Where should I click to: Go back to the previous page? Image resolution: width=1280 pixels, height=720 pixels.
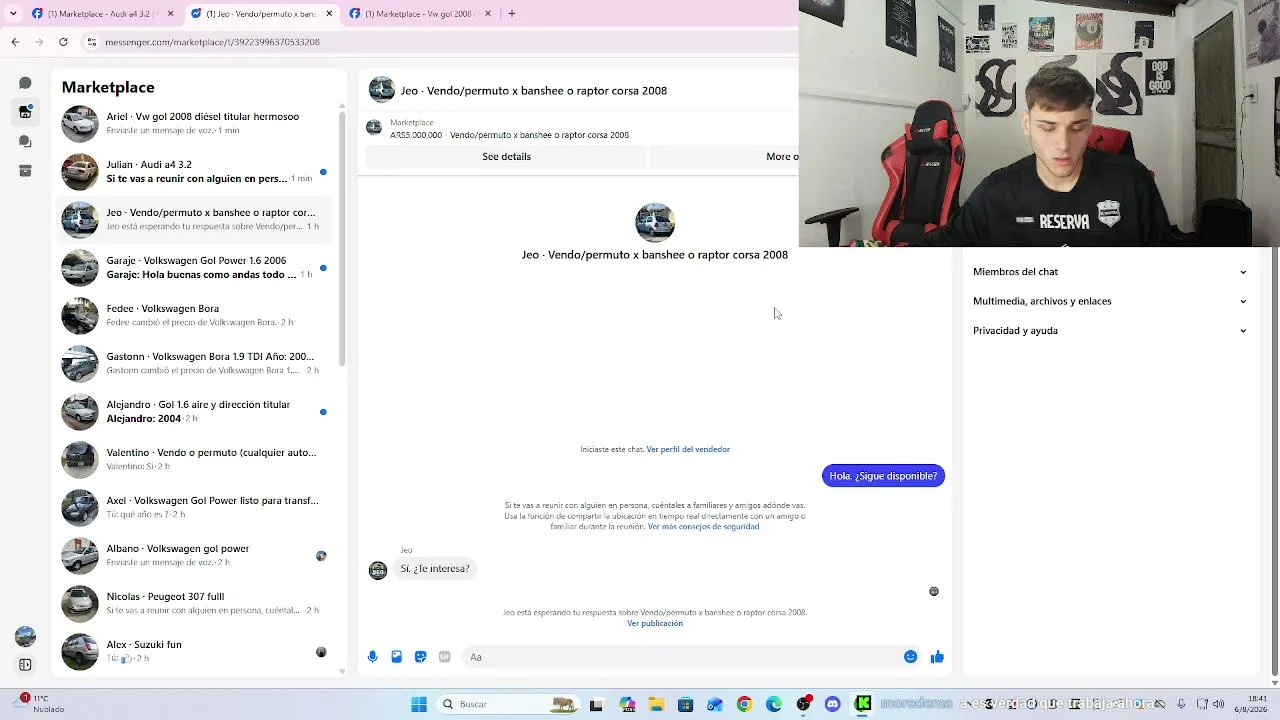point(15,42)
